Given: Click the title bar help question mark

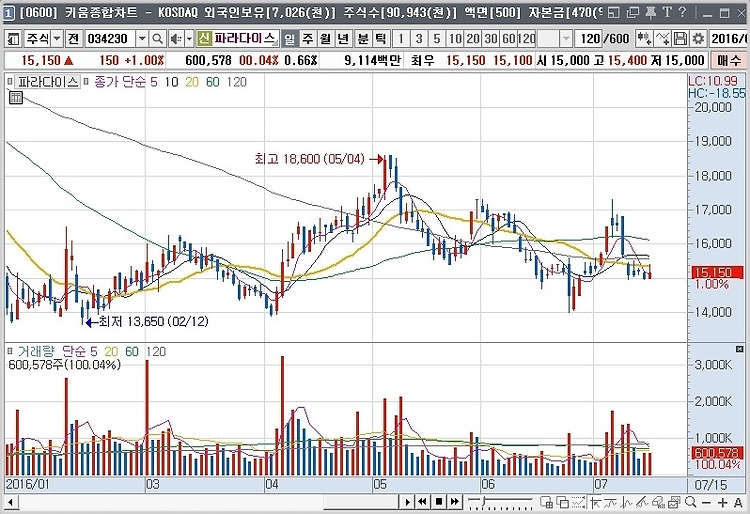Looking at the screenshot, I should (683, 12).
